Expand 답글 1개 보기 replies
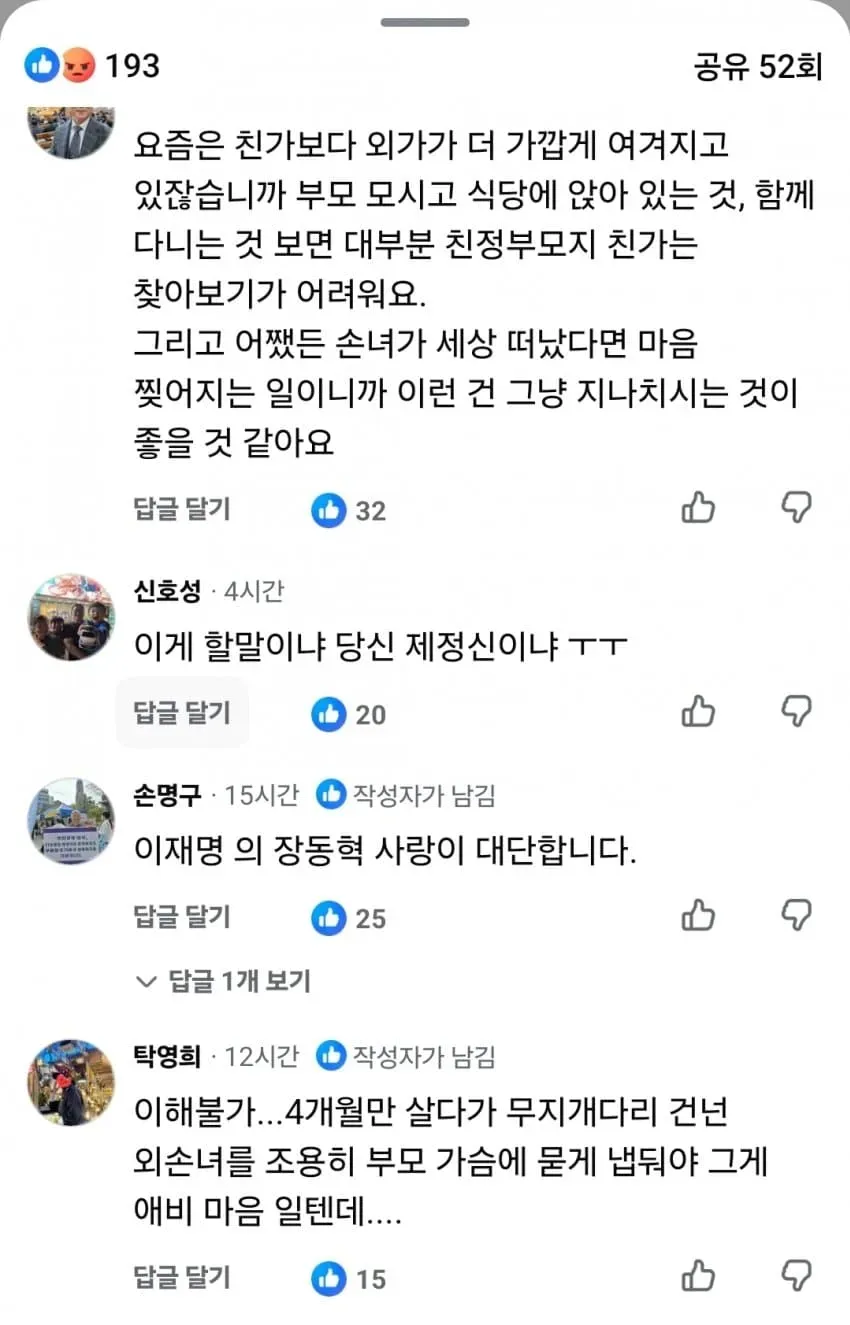 (223, 981)
